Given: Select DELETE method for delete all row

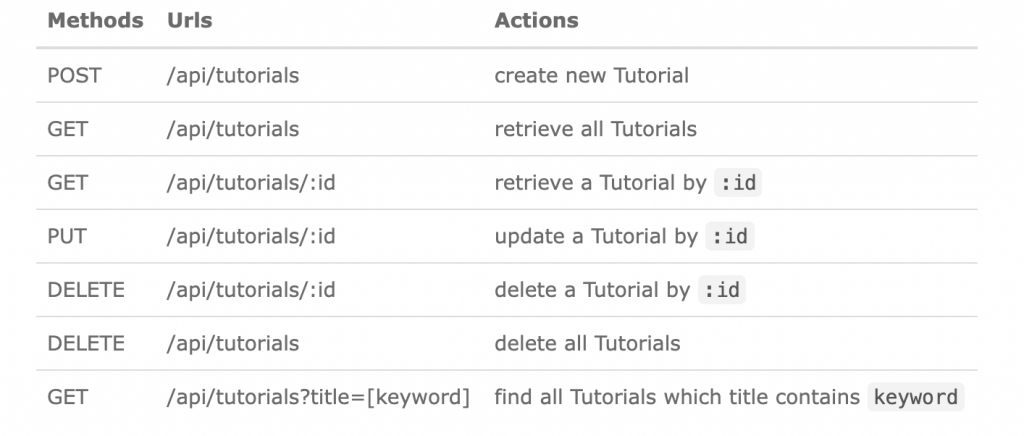Looking at the screenshot, I should (86, 343).
